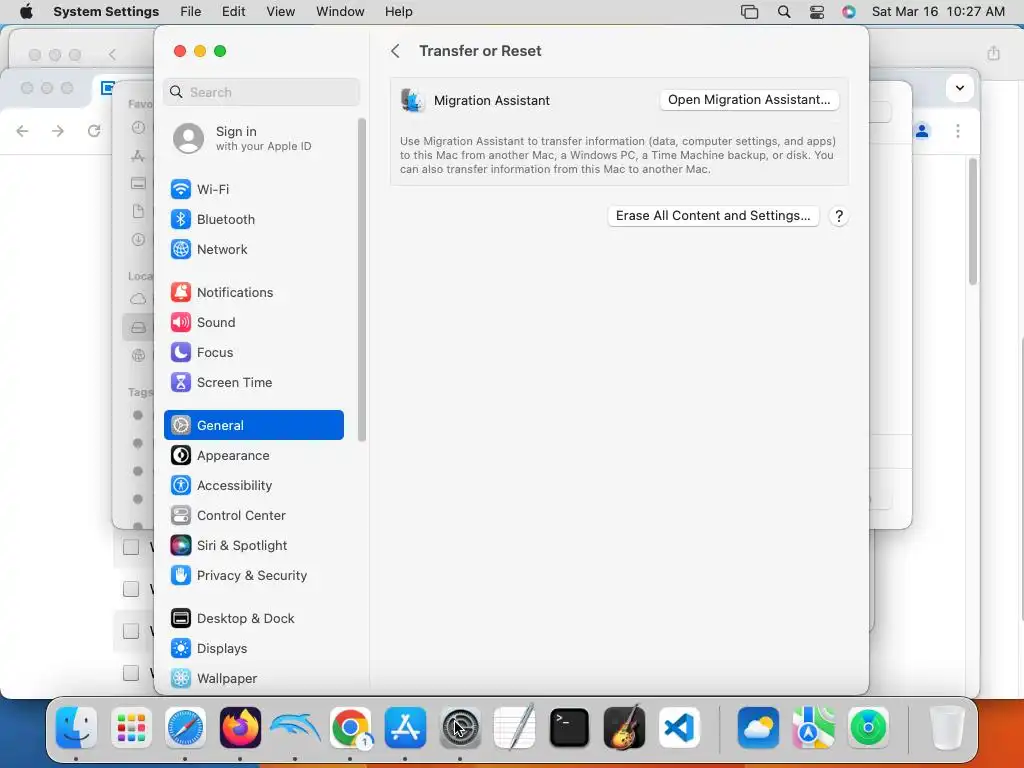Screen dimensions: 1024x768
Task: Open Screen Time settings
Action: click(253, 383)
